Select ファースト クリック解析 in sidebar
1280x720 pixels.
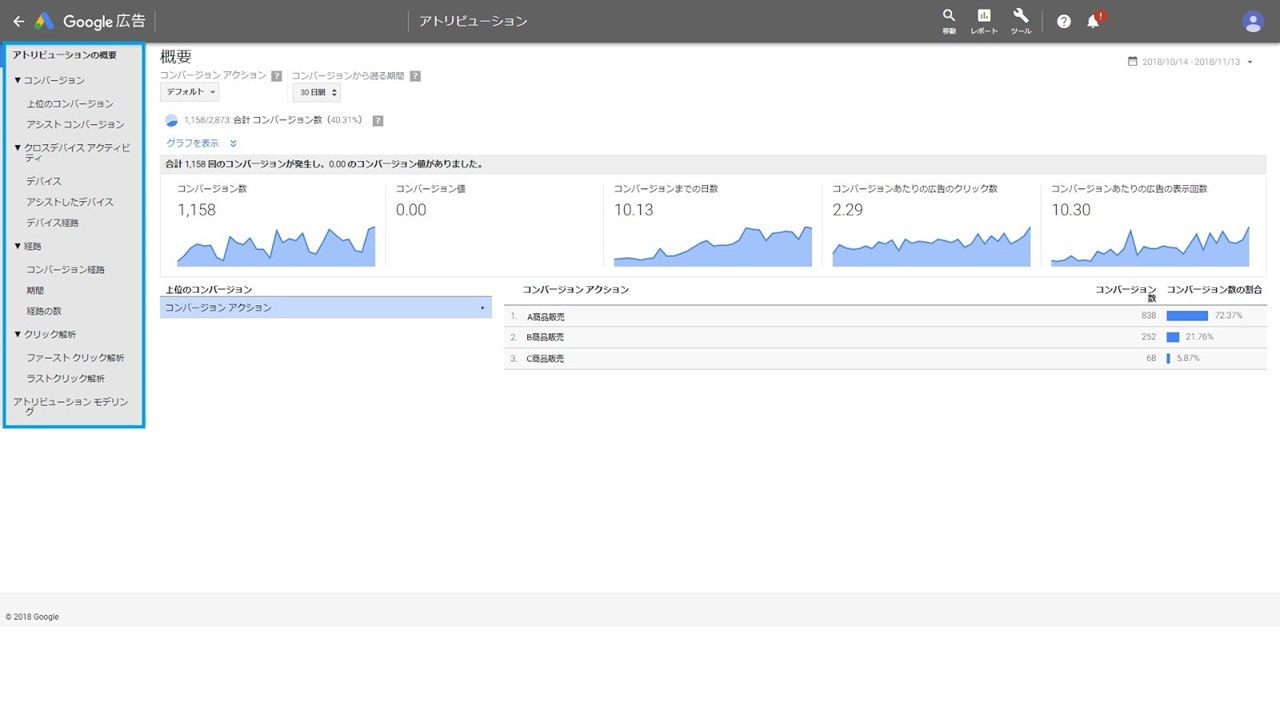(75, 358)
